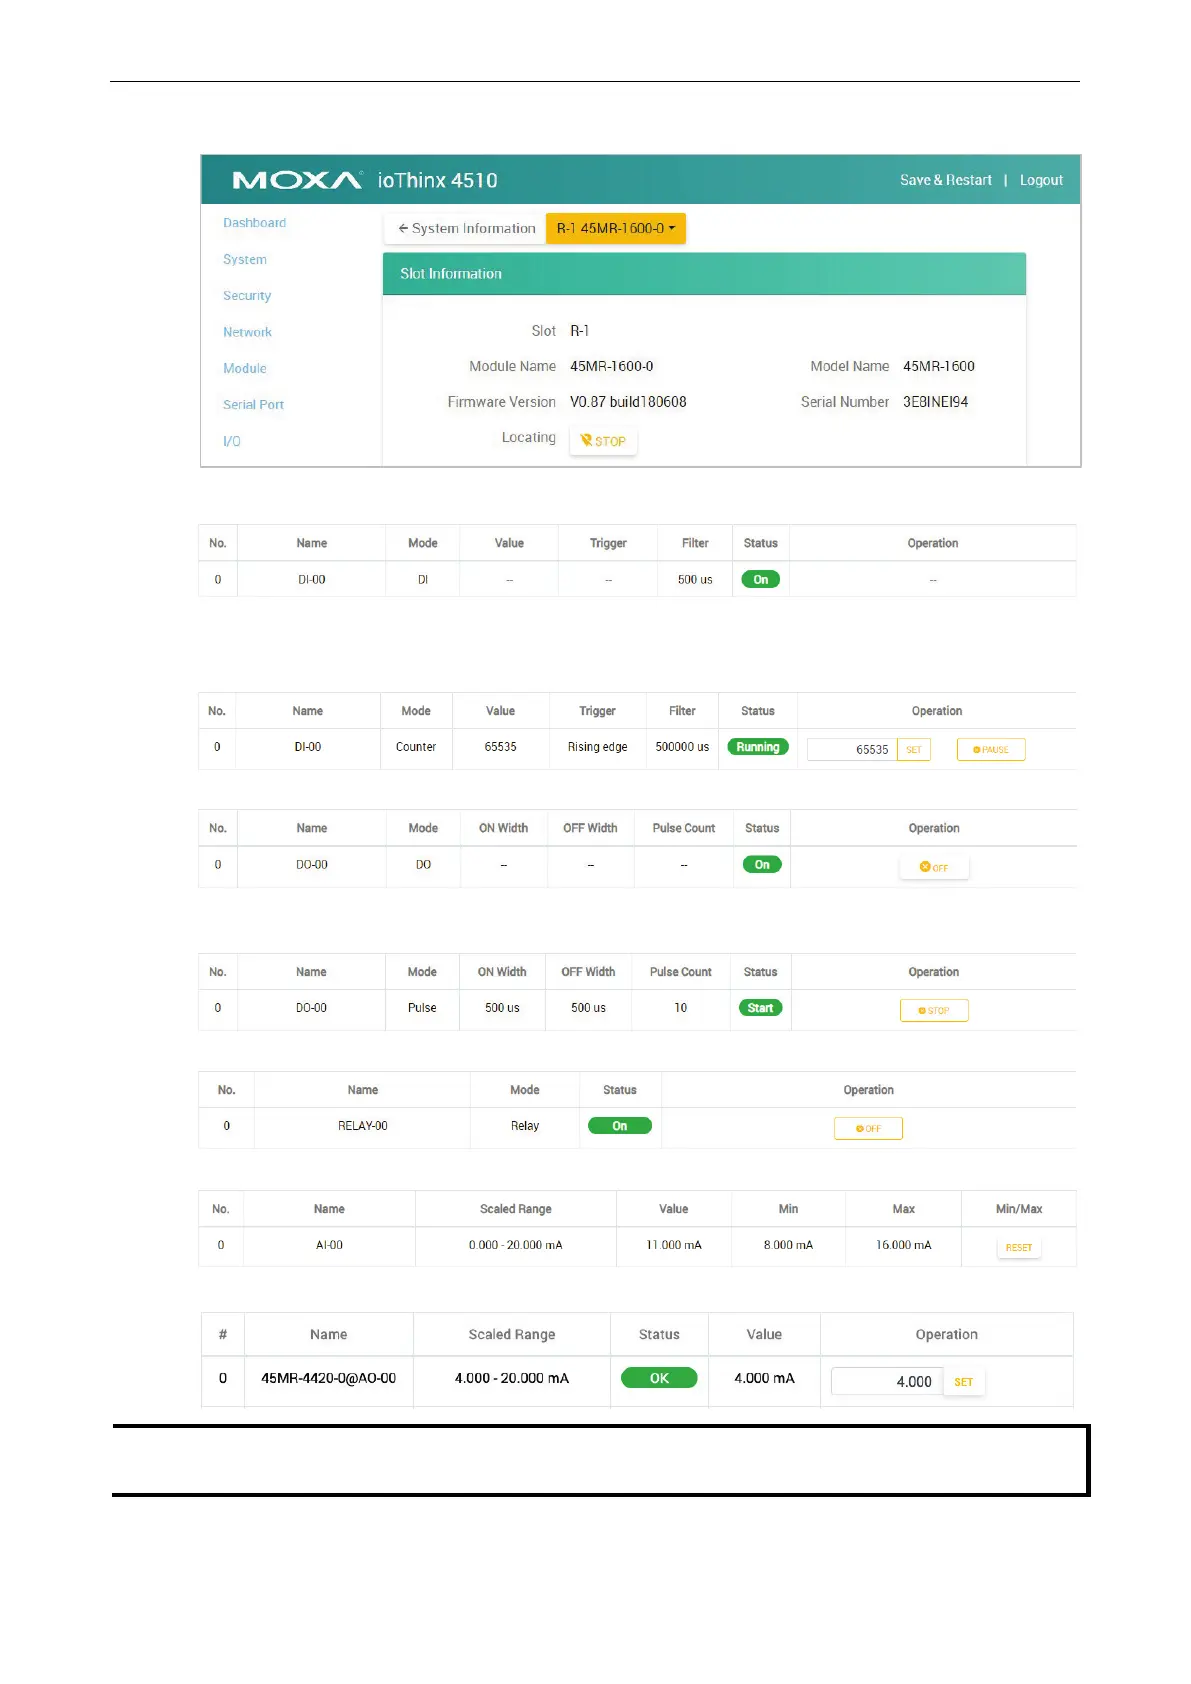This screenshot has height=1684, width=1191.
Task: Click AI-00 name cell
Action: [x=329, y=1245]
